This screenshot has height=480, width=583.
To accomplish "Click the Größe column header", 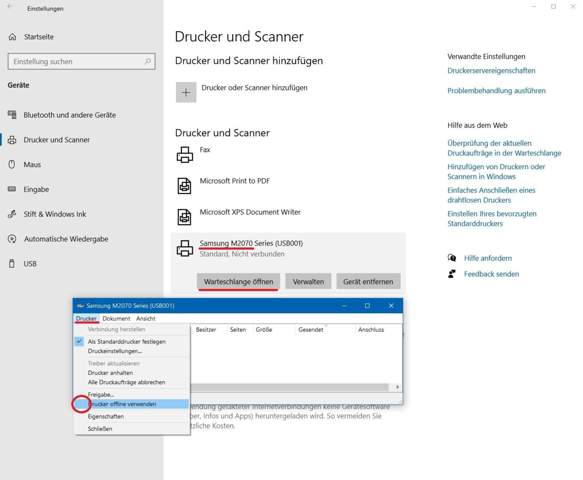I will pos(264,330).
